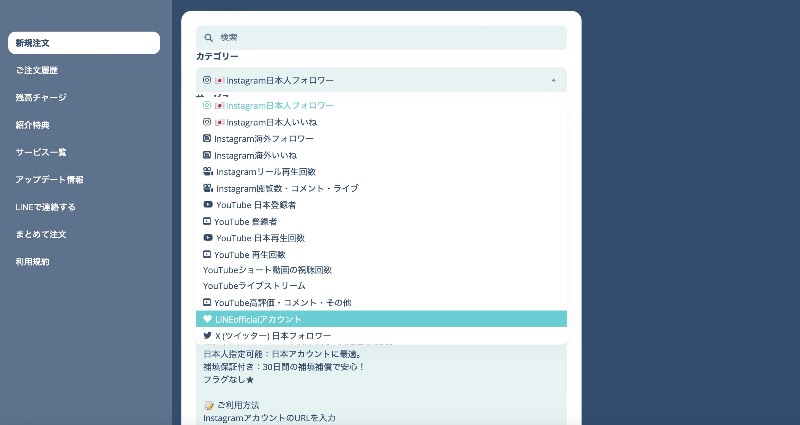The width and height of the screenshot is (800, 425).
Task: Choose Instagram閲覧数・コメント・ライブ option
Action: pyautogui.click(x=381, y=188)
